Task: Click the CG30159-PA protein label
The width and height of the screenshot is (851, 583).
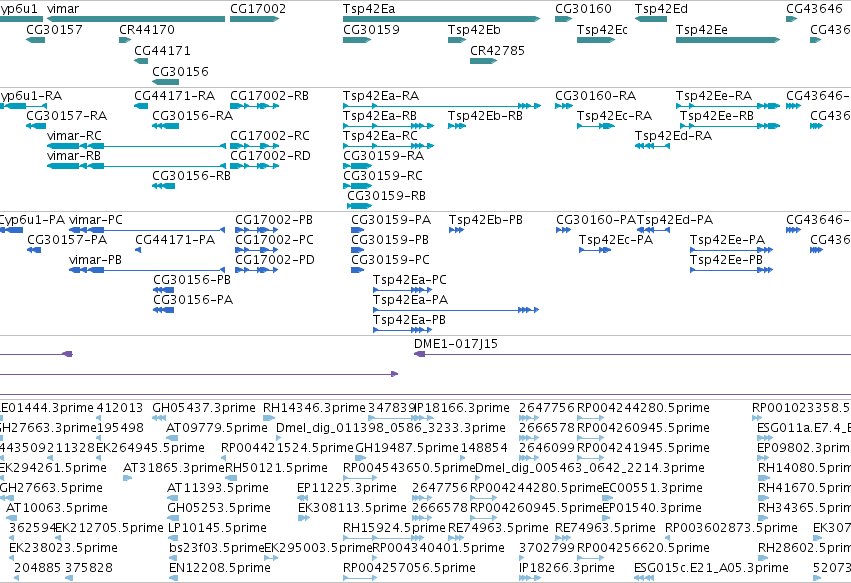Action: [391, 220]
